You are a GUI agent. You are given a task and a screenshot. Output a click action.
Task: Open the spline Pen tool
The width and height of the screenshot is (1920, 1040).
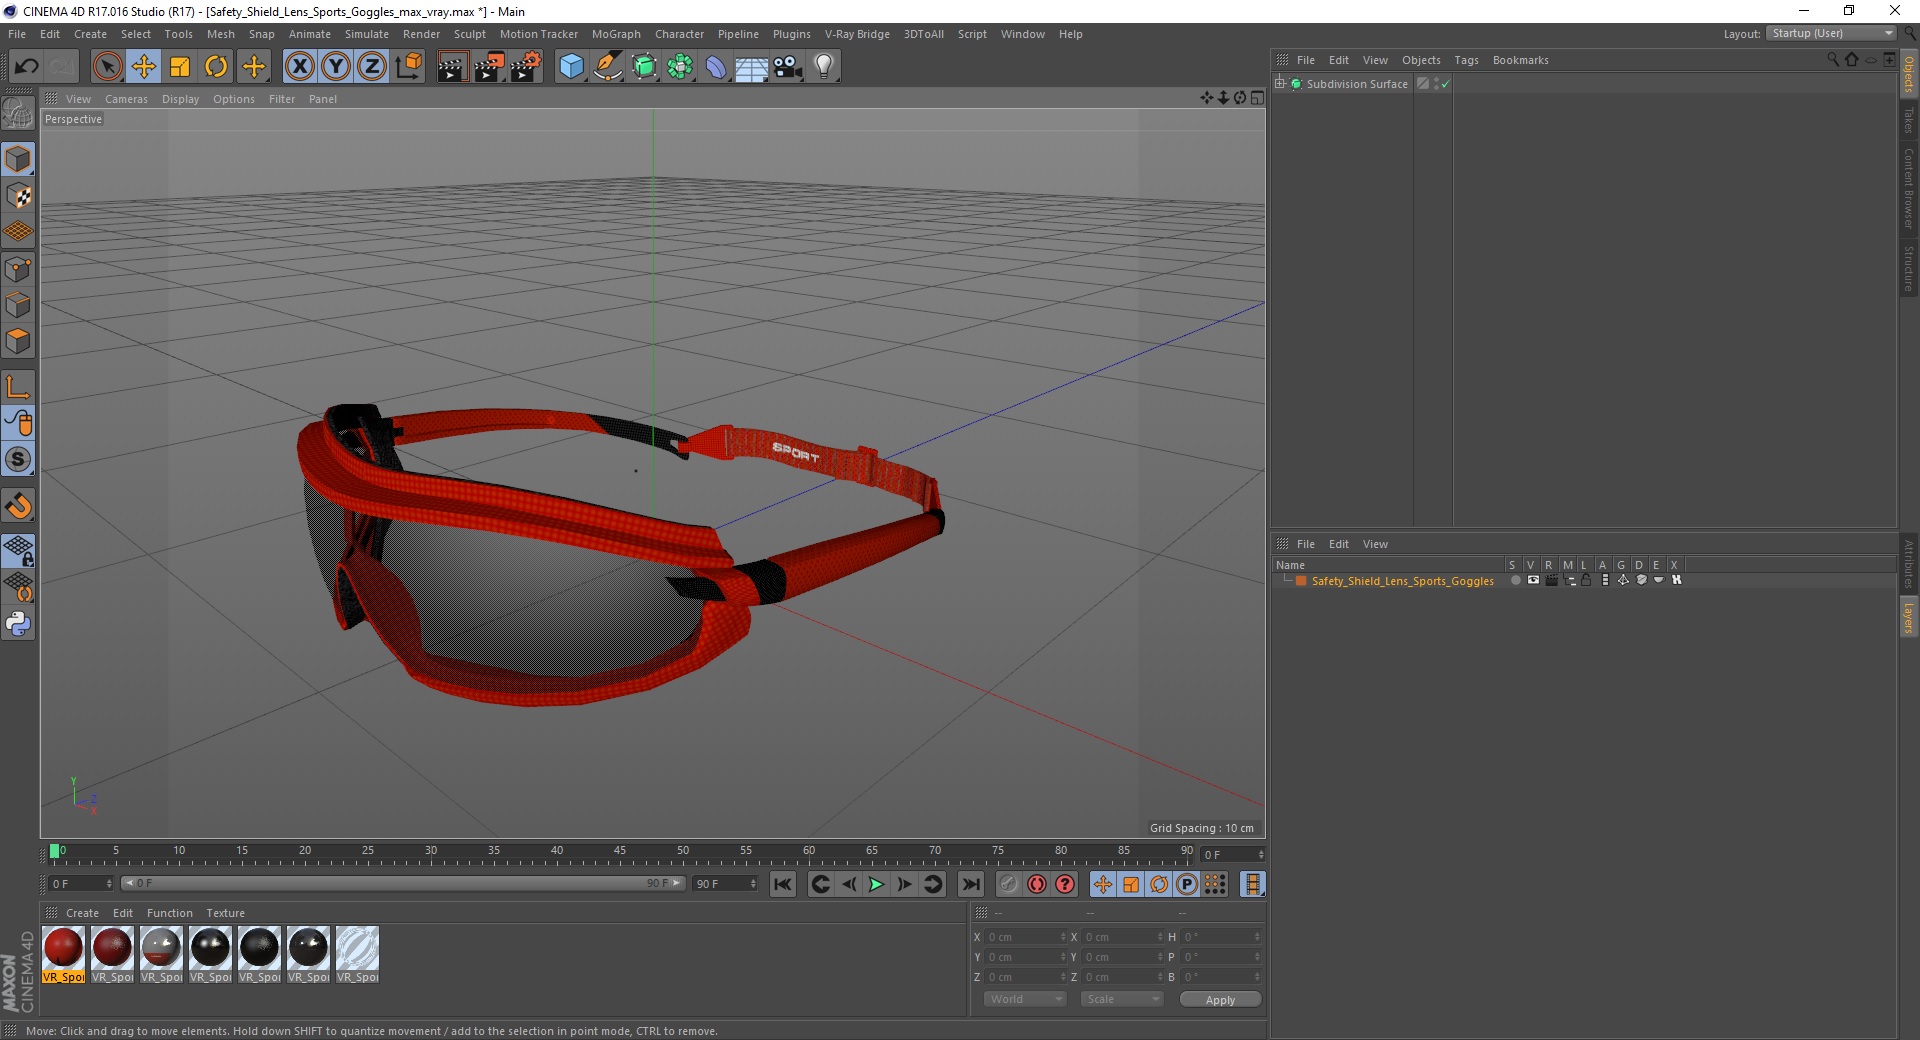pos(608,67)
